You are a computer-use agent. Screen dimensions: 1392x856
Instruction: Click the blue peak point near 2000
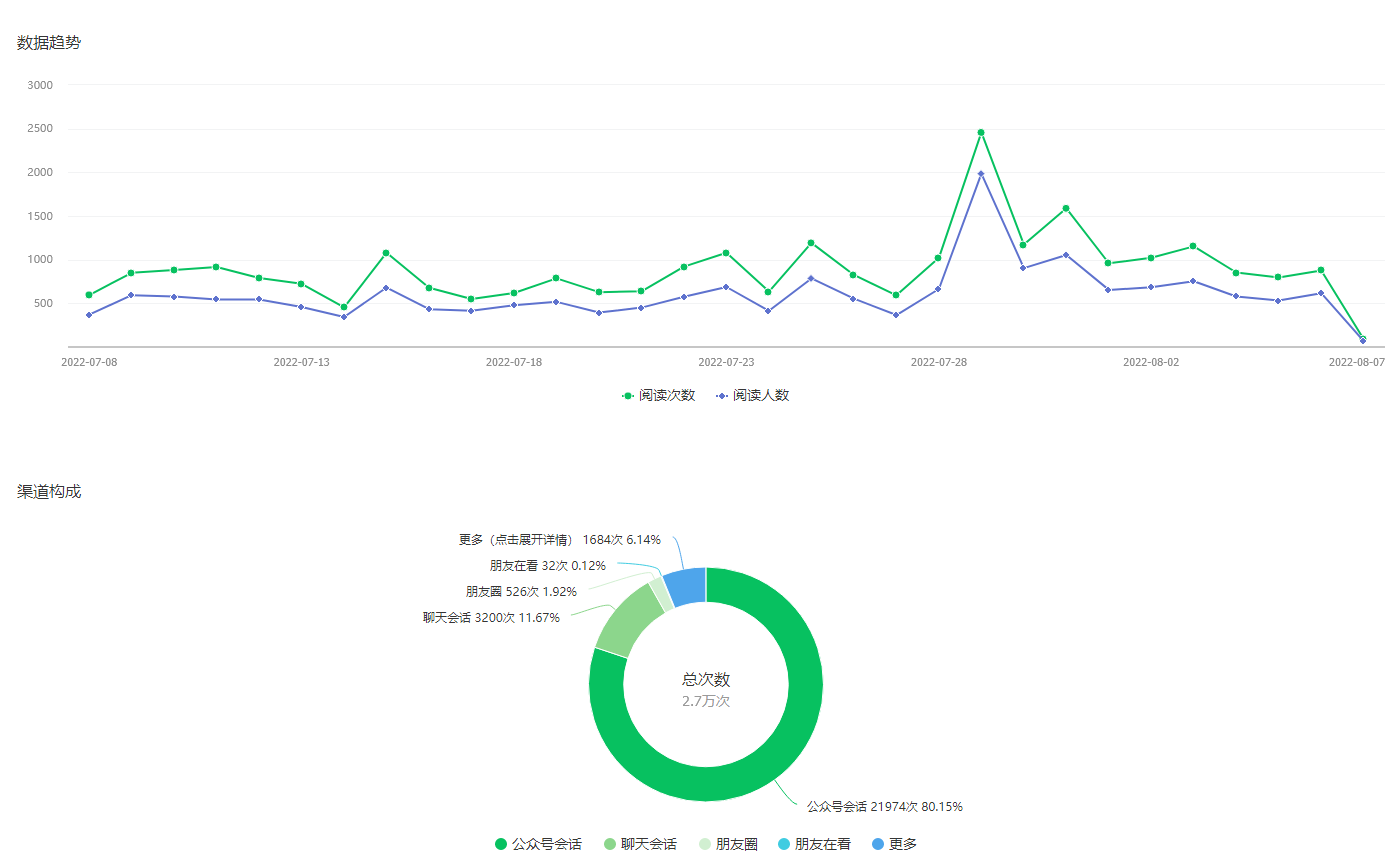click(981, 174)
